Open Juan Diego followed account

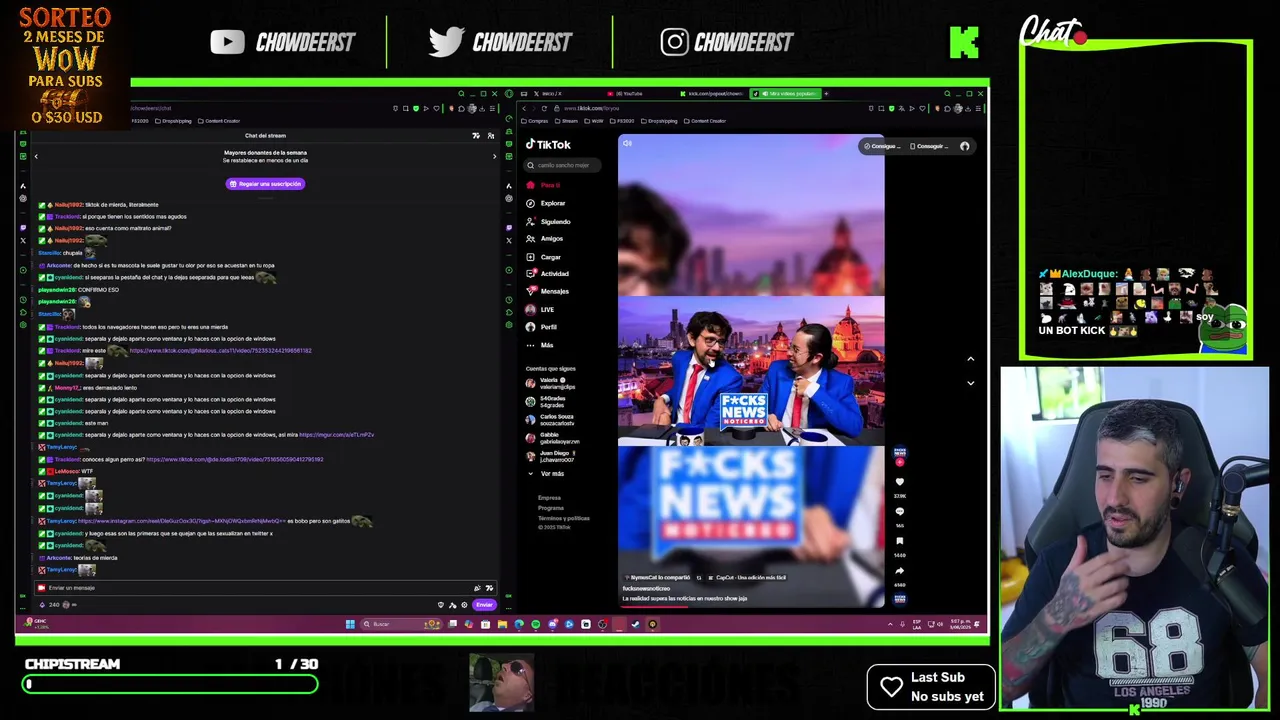tap(552, 455)
